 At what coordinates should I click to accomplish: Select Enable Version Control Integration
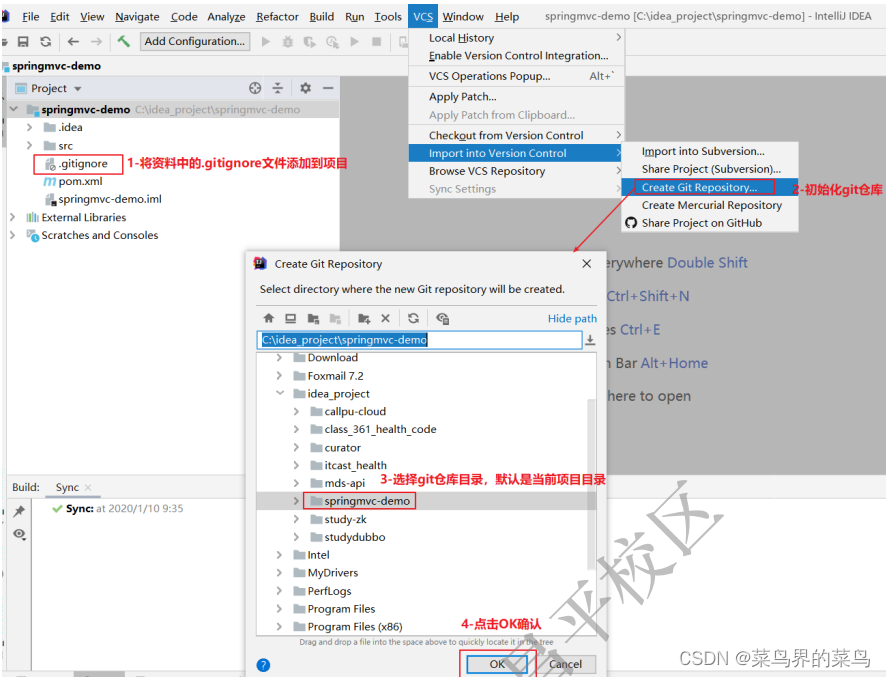[516, 55]
